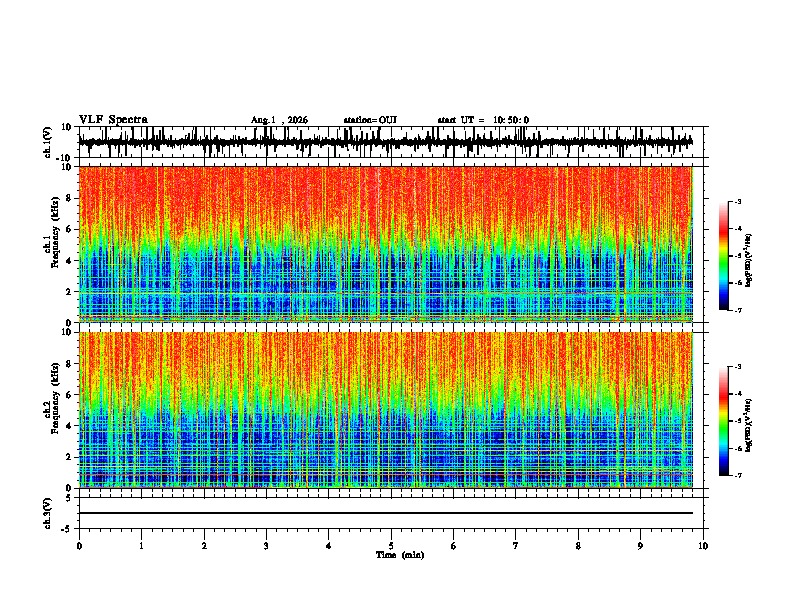This screenshot has width=792, height=612.
Task: Click inside the ch.1 spectrogram plot
Action: tap(385, 244)
